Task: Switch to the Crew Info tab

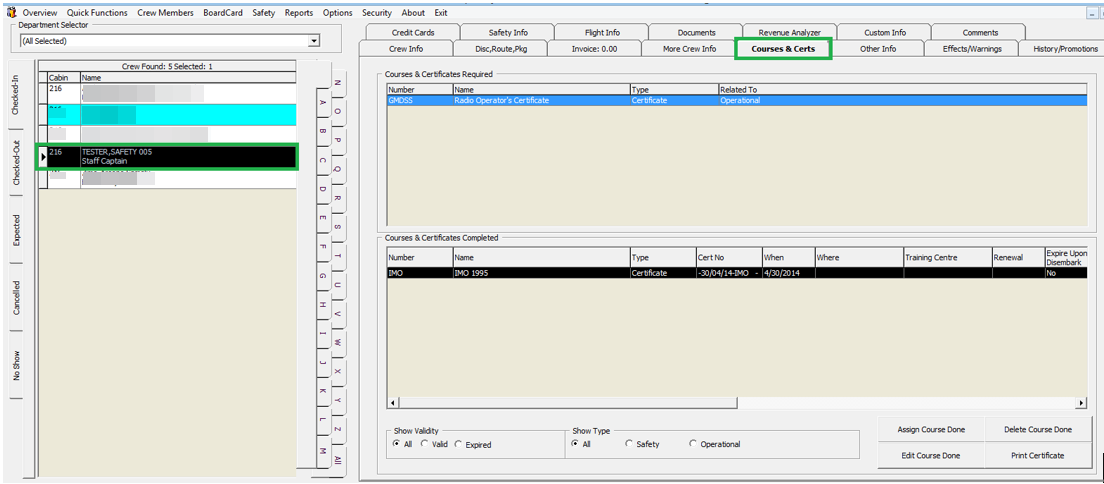Action: tap(406, 49)
